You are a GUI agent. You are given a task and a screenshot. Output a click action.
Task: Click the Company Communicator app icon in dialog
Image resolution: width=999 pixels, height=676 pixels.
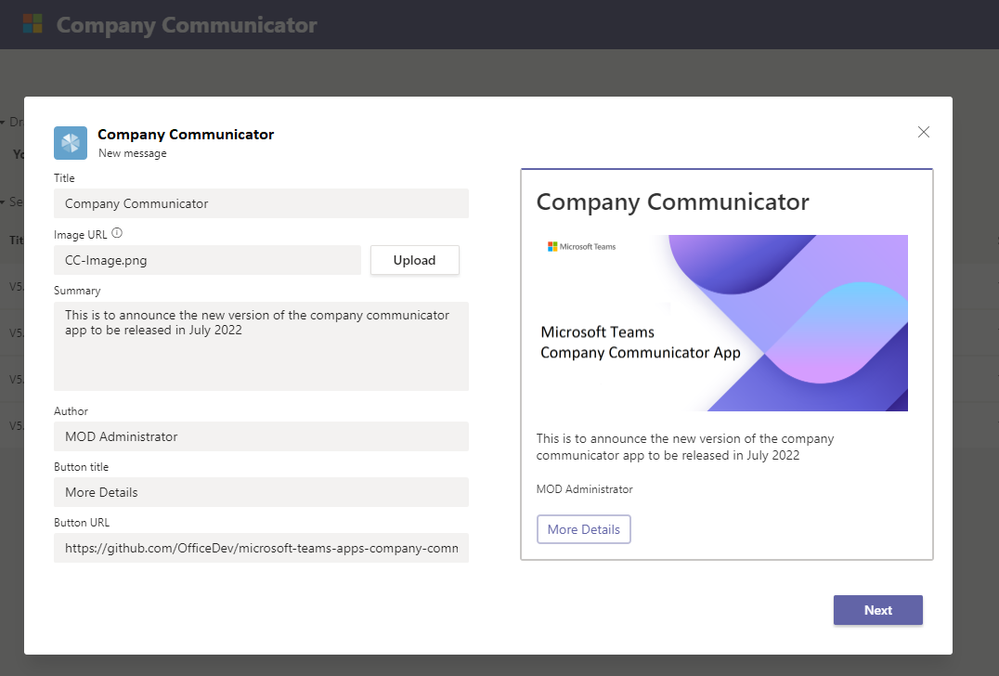(70, 143)
